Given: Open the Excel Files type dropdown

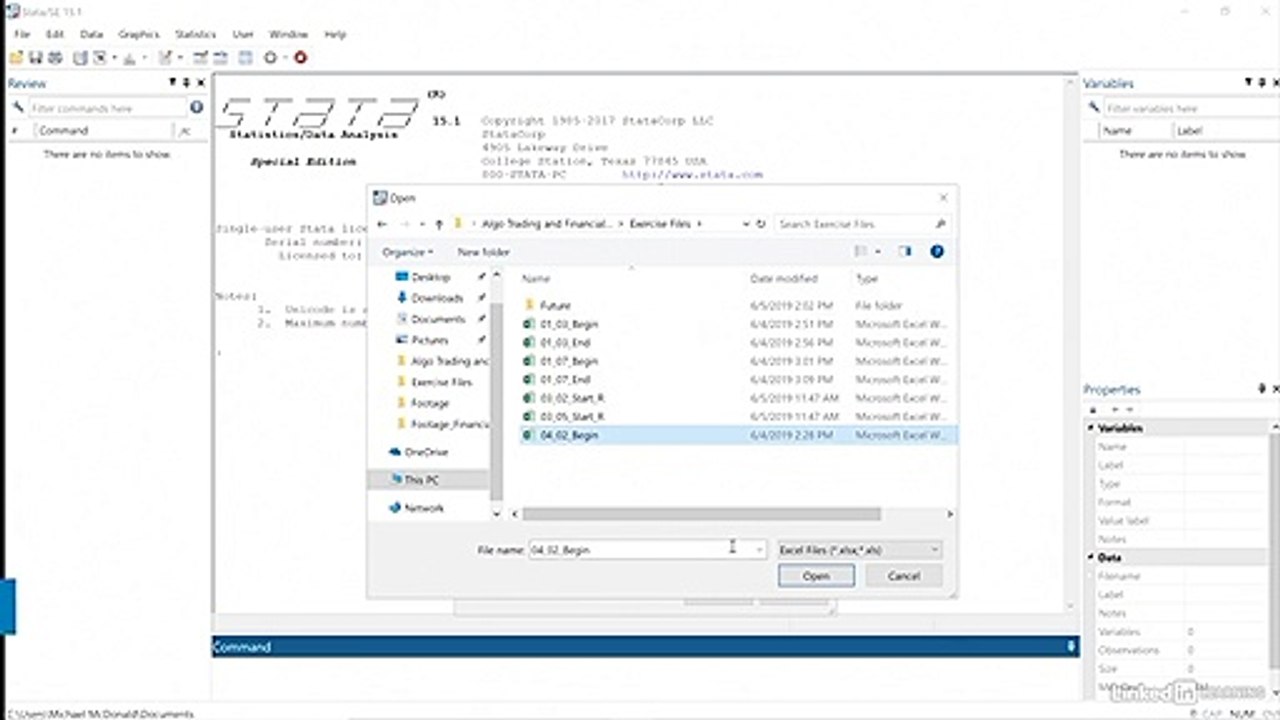Looking at the screenshot, I should click(x=860, y=549).
